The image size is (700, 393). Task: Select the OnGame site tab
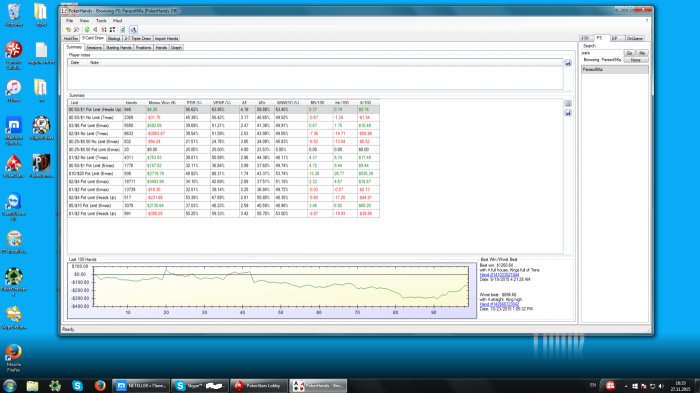coord(635,38)
